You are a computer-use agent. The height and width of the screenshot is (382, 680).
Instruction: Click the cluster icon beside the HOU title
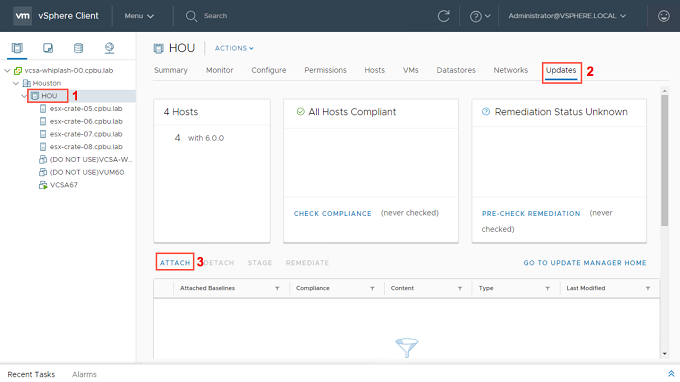click(x=159, y=48)
